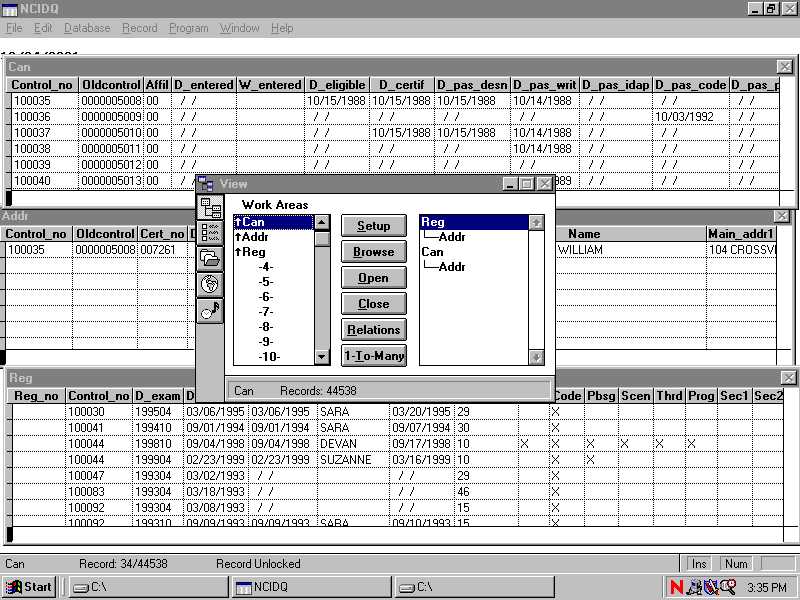Click the magnifier icon in system tray
This screenshot has height=600, width=800.
pyautogui.click(x=728, y=587)
